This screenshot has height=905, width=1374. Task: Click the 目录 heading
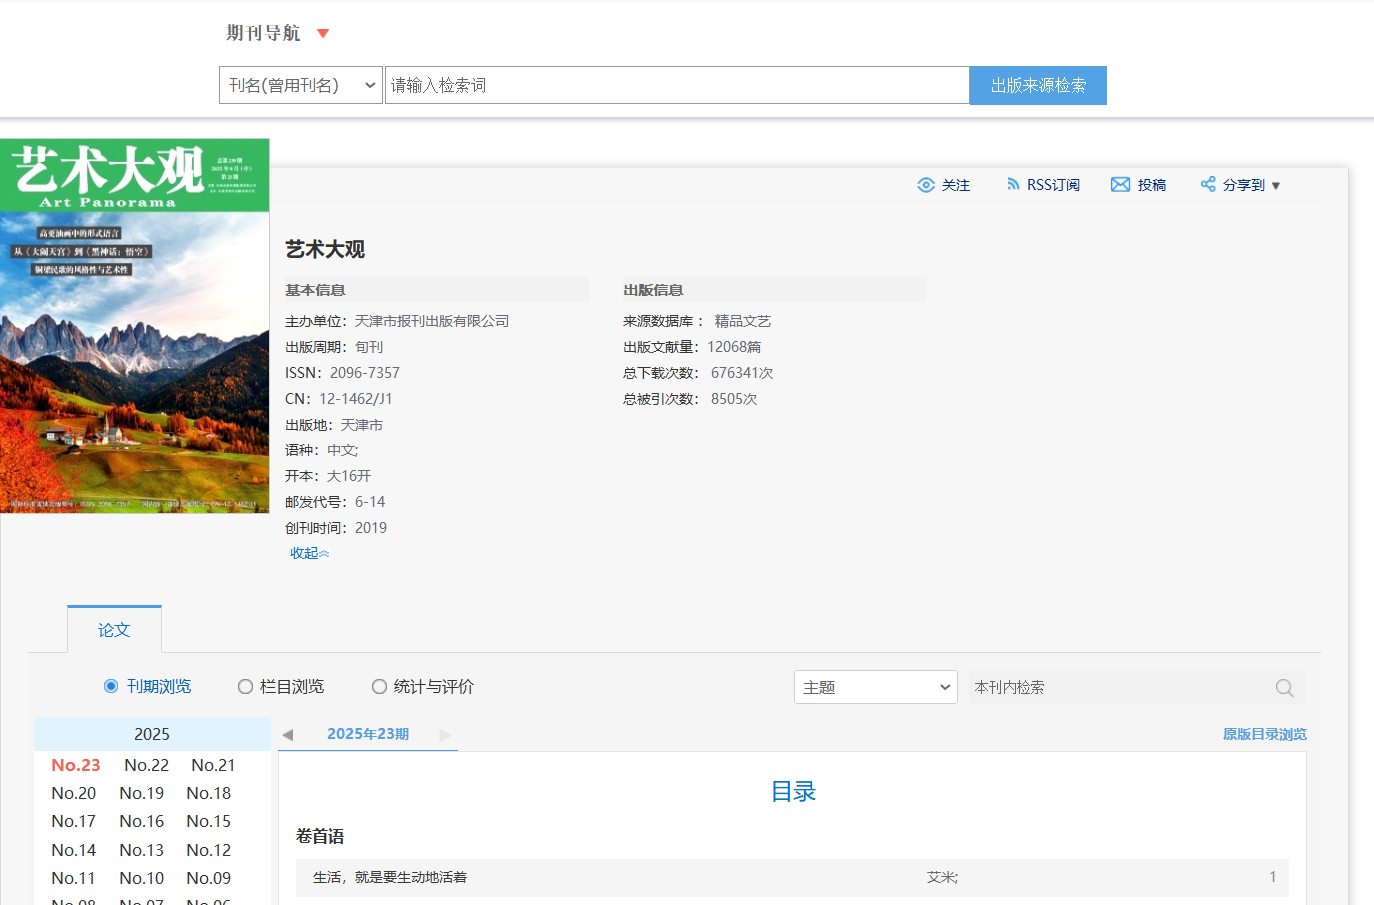793,792
